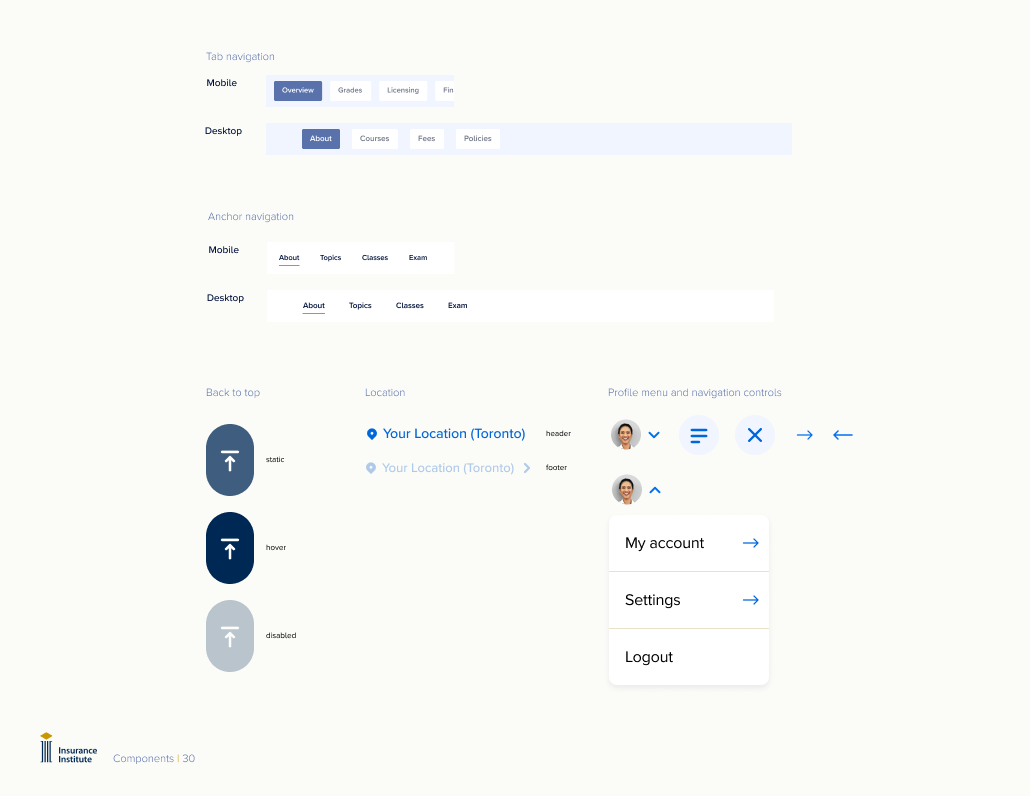Click the chevron after footer location
The height and width of the screenshot is (796, 1030).
pos(527,468)
